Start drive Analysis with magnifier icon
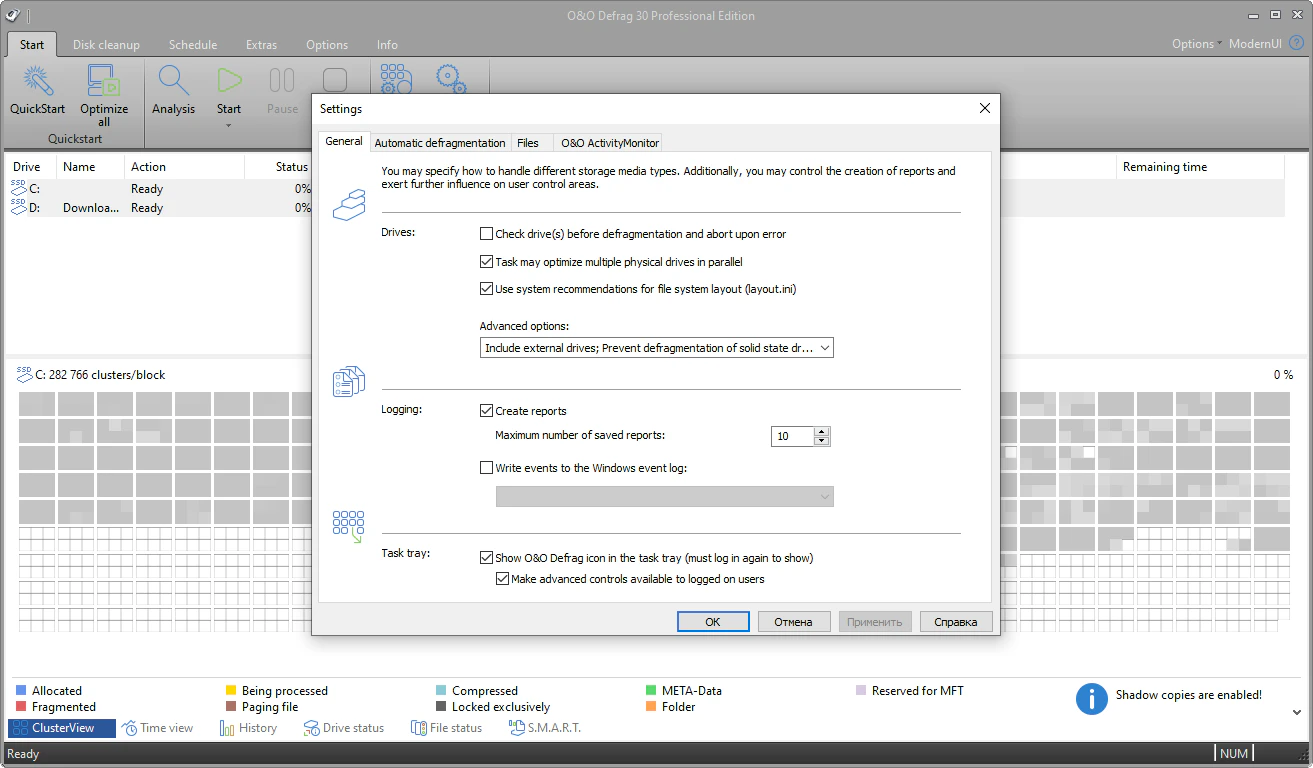 [x=173, y=90]
